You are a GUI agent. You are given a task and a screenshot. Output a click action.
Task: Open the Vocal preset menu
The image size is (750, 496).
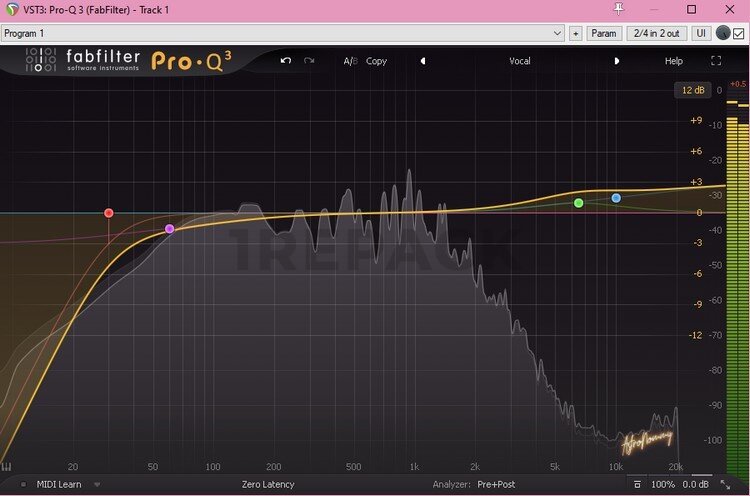pos(519,61)
